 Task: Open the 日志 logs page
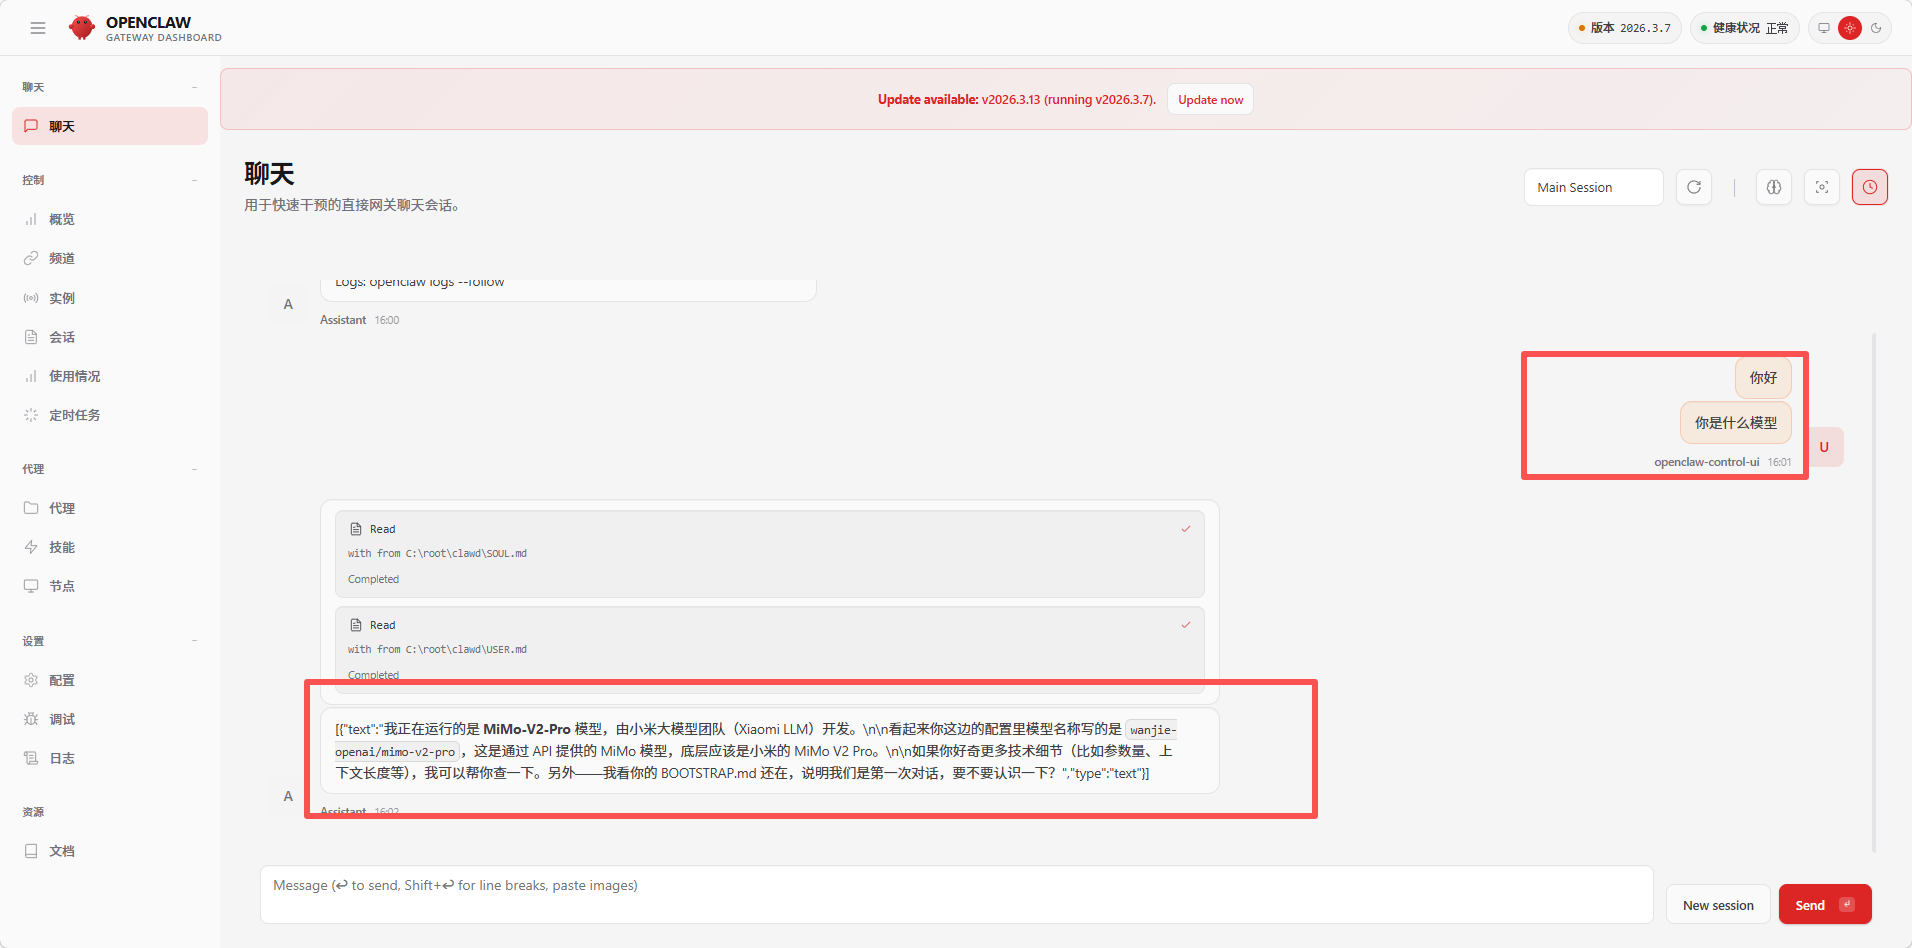(62, 758)
